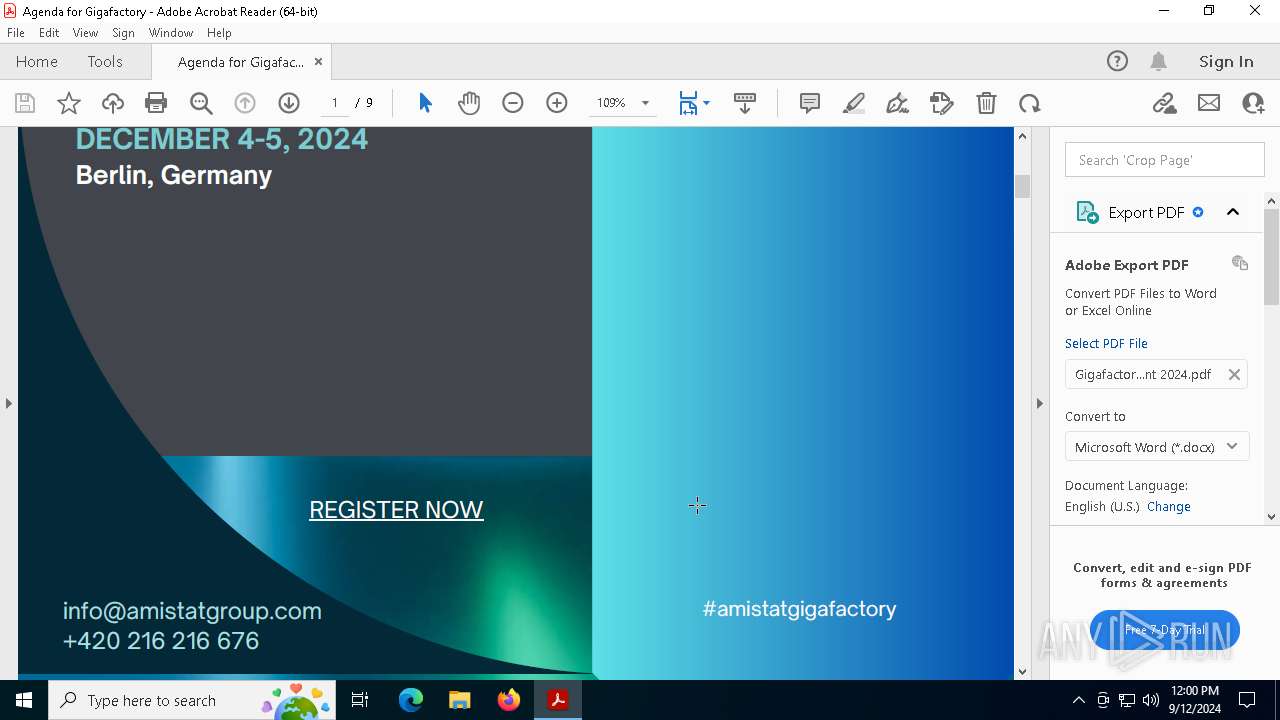Activate the hand pan tool

click(469, 103)
